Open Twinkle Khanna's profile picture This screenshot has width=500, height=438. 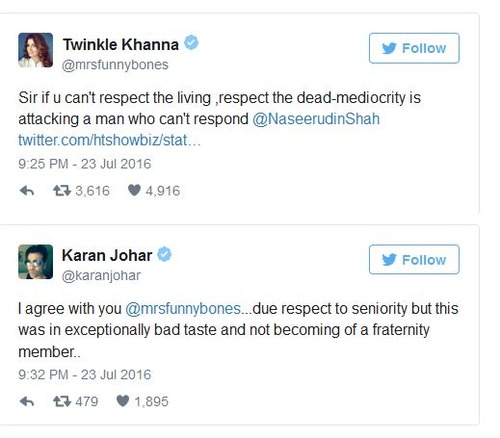(35, 50)
